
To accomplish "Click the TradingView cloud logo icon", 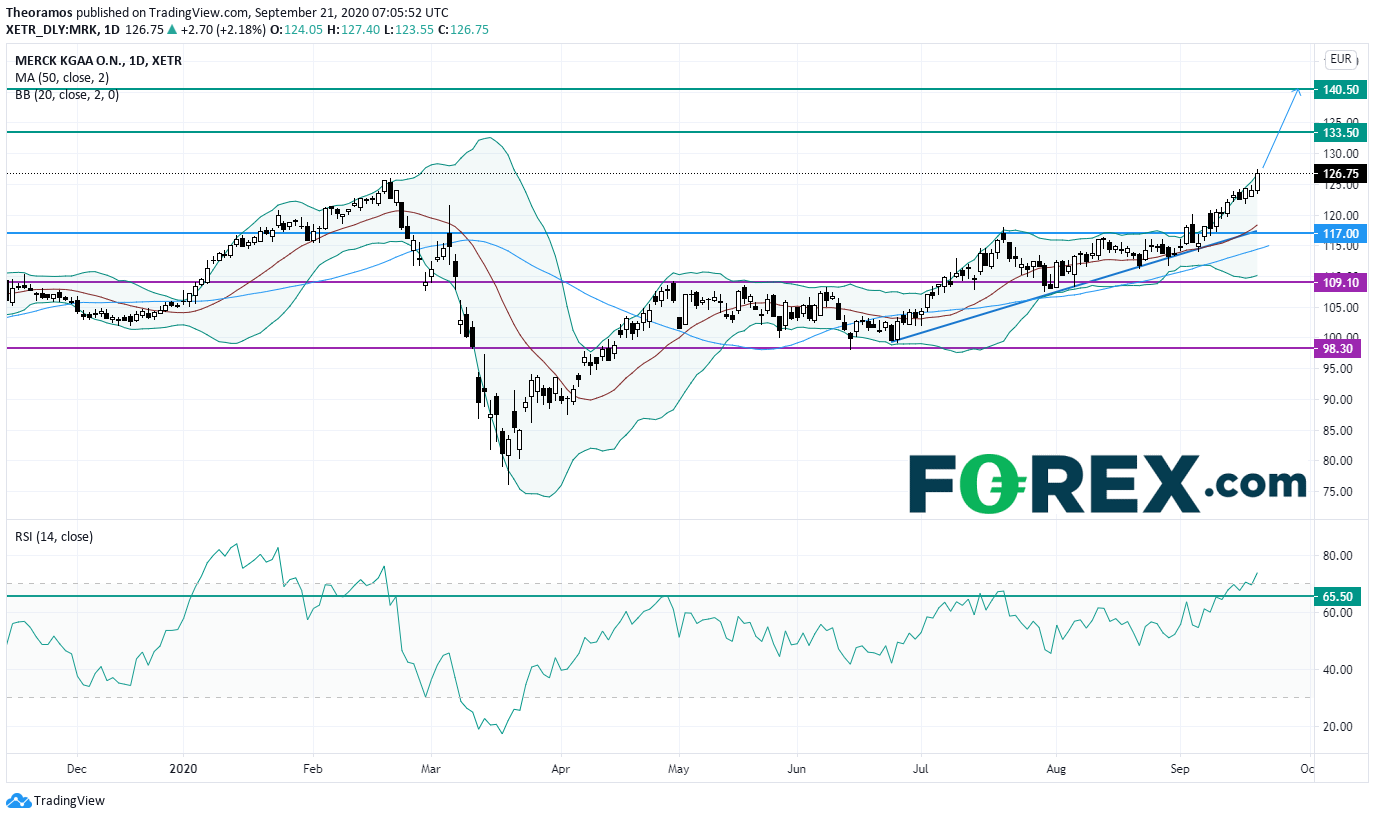I will coord(18,800).
